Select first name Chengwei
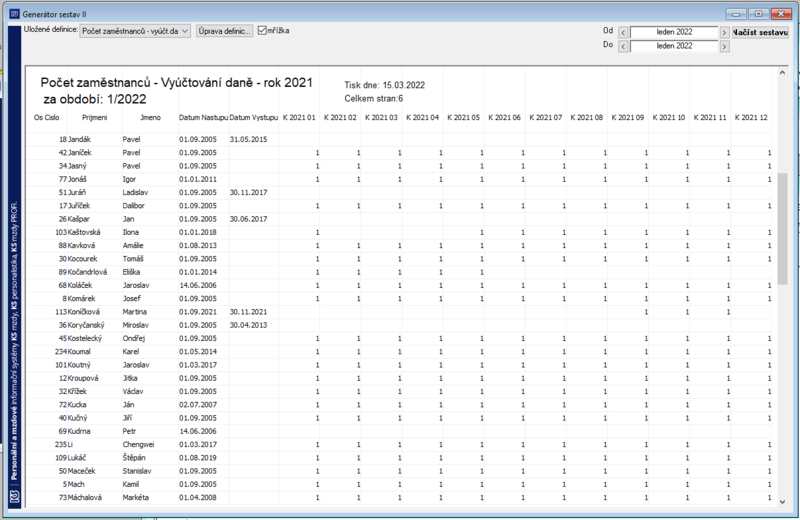The image size is (800, 520). pos(138,444)
